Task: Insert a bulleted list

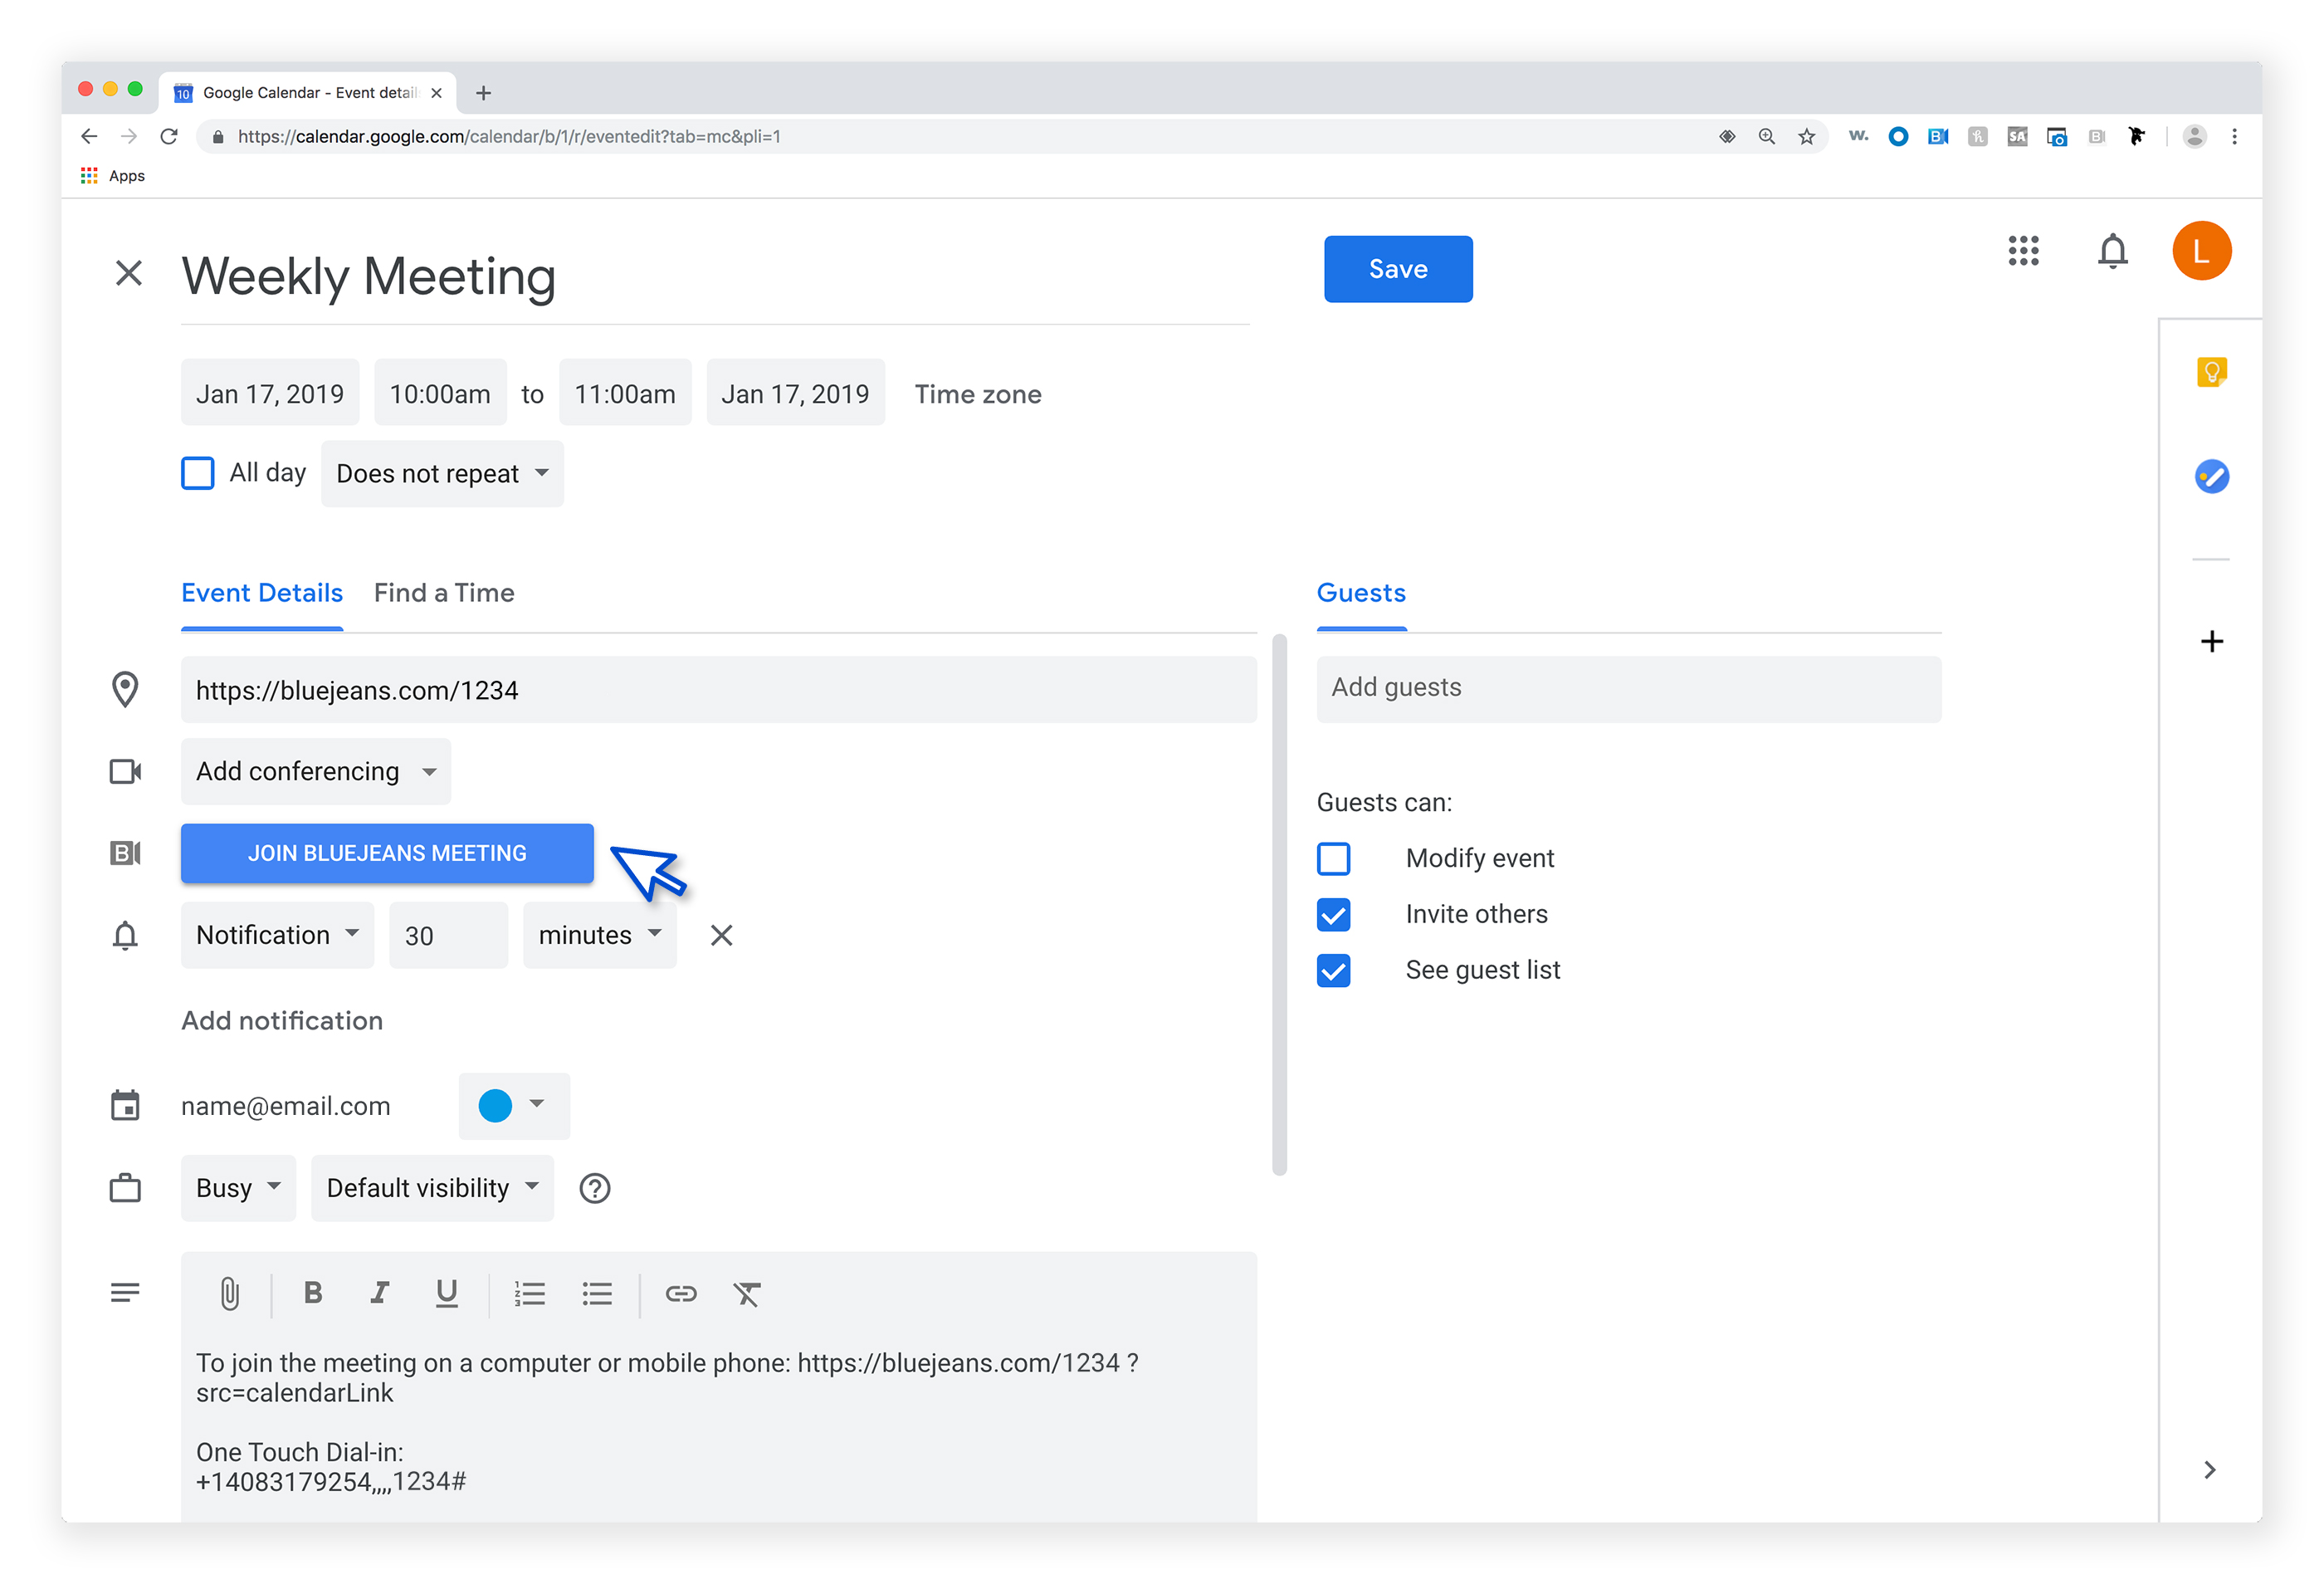Action: click(596, 1293)
